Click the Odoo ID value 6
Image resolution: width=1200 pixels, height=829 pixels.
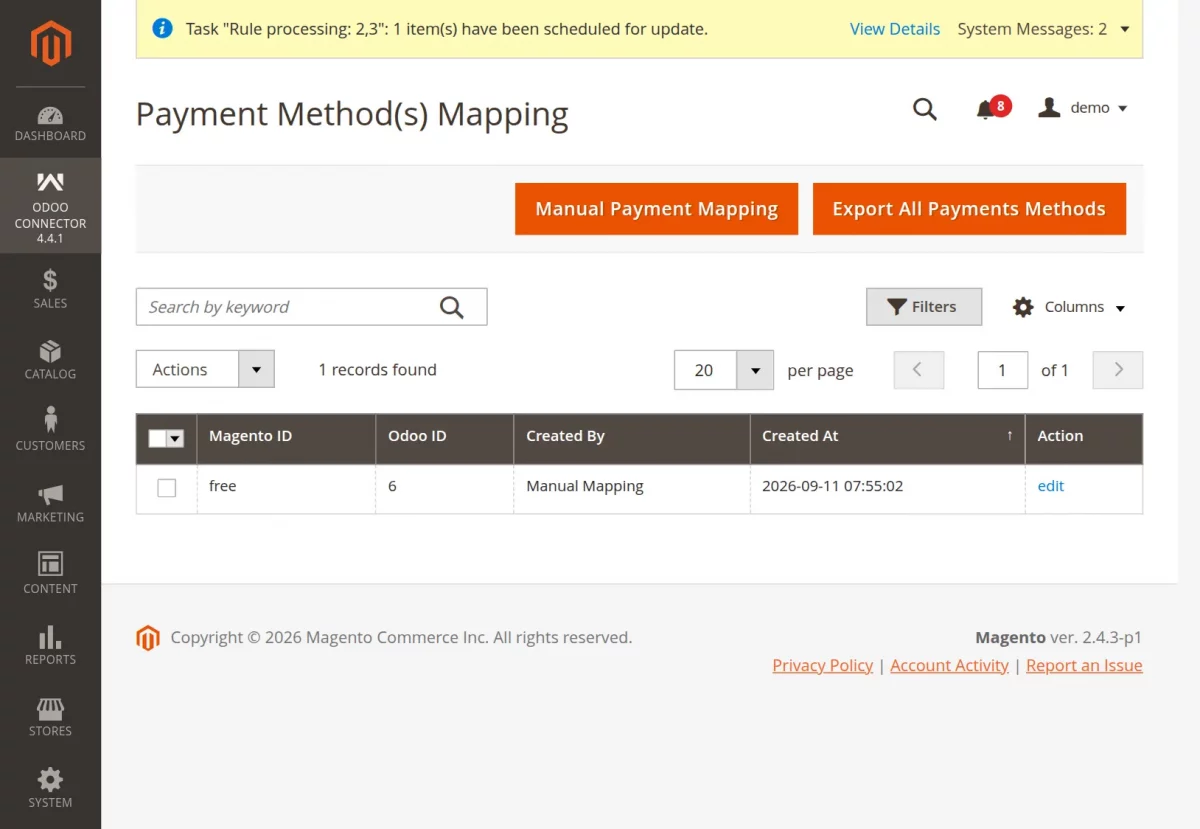point(392,486)
